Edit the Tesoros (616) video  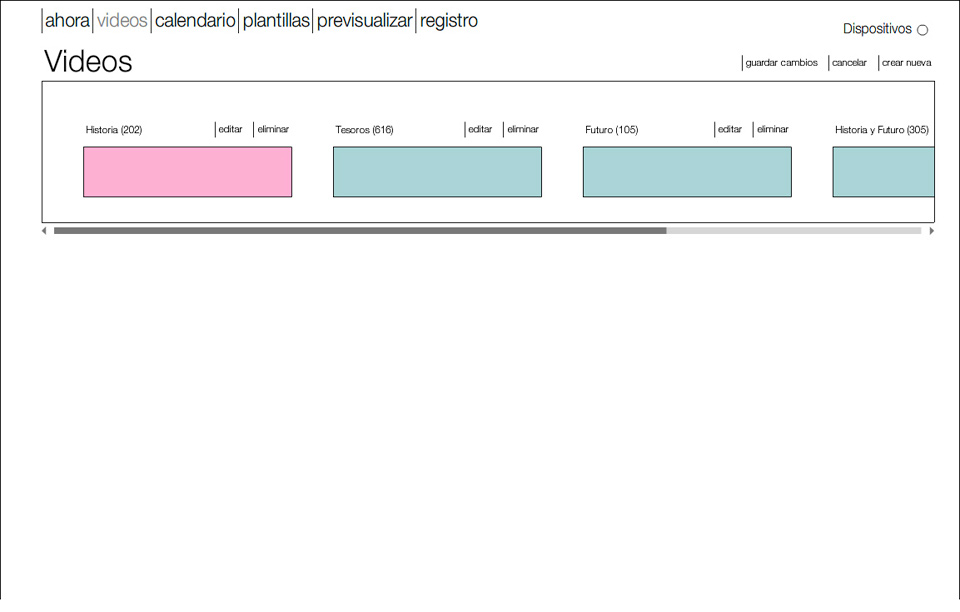tap(480, 129)
